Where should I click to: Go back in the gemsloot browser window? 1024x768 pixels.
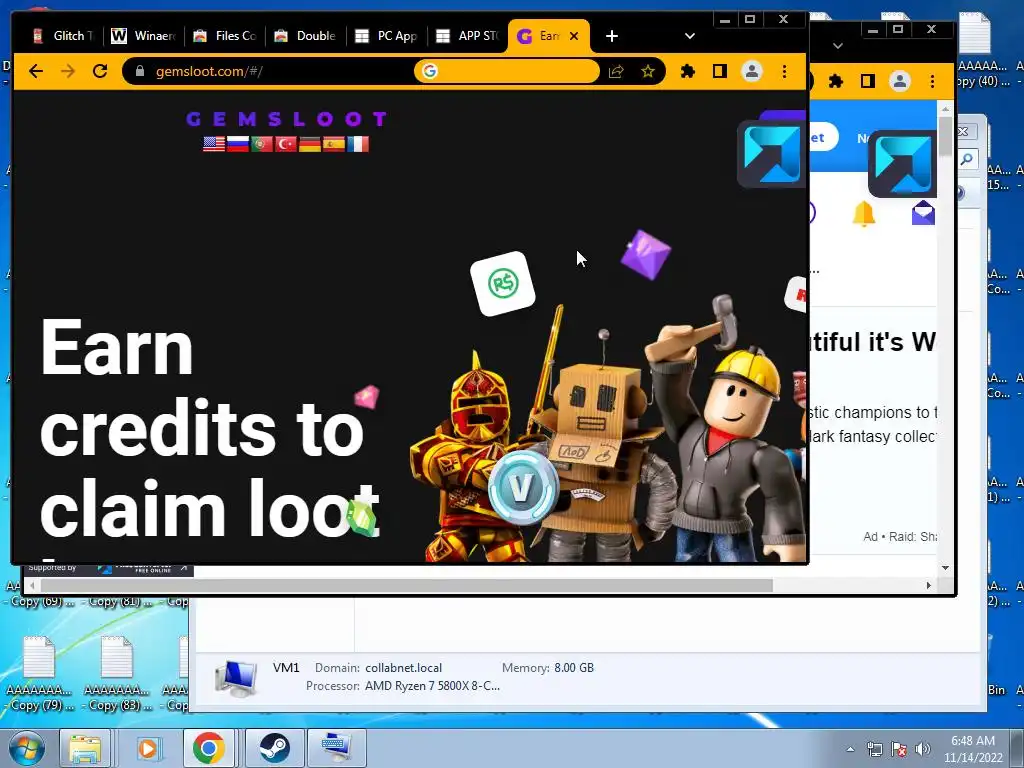[36, 71]
